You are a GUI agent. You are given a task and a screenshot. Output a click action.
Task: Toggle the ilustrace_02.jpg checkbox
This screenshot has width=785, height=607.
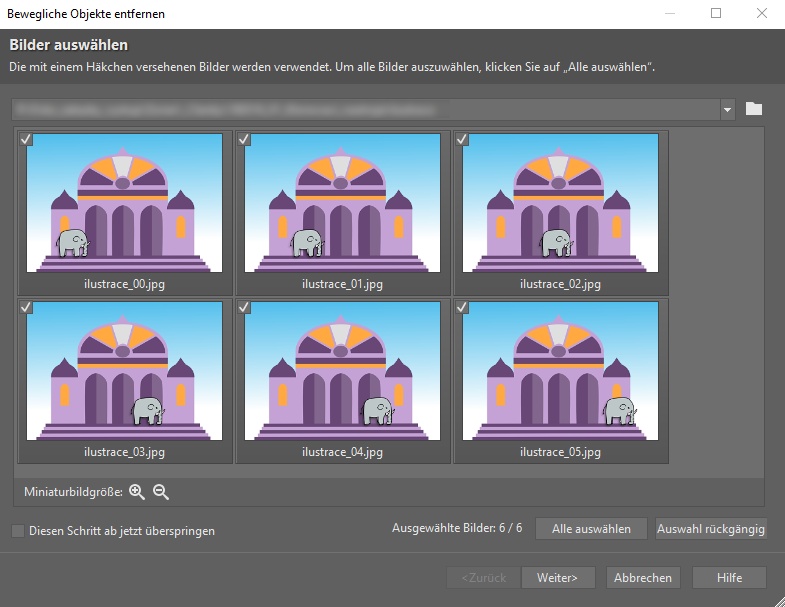coord(462,140)
